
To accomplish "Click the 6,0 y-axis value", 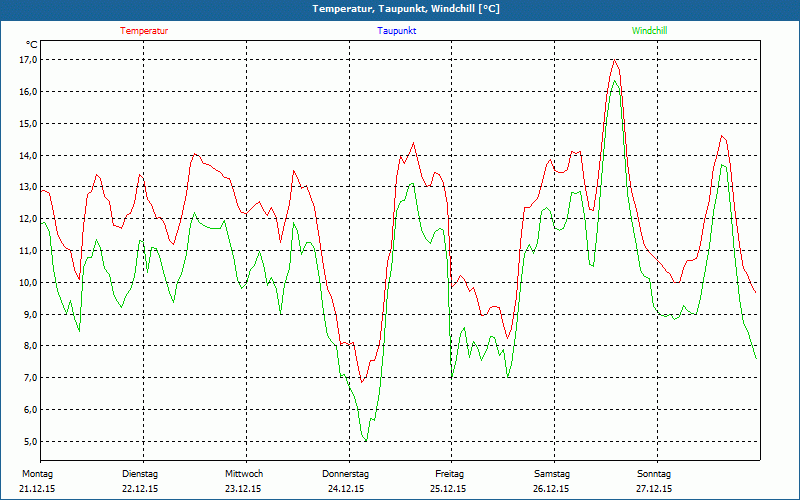I will [30, 410].
